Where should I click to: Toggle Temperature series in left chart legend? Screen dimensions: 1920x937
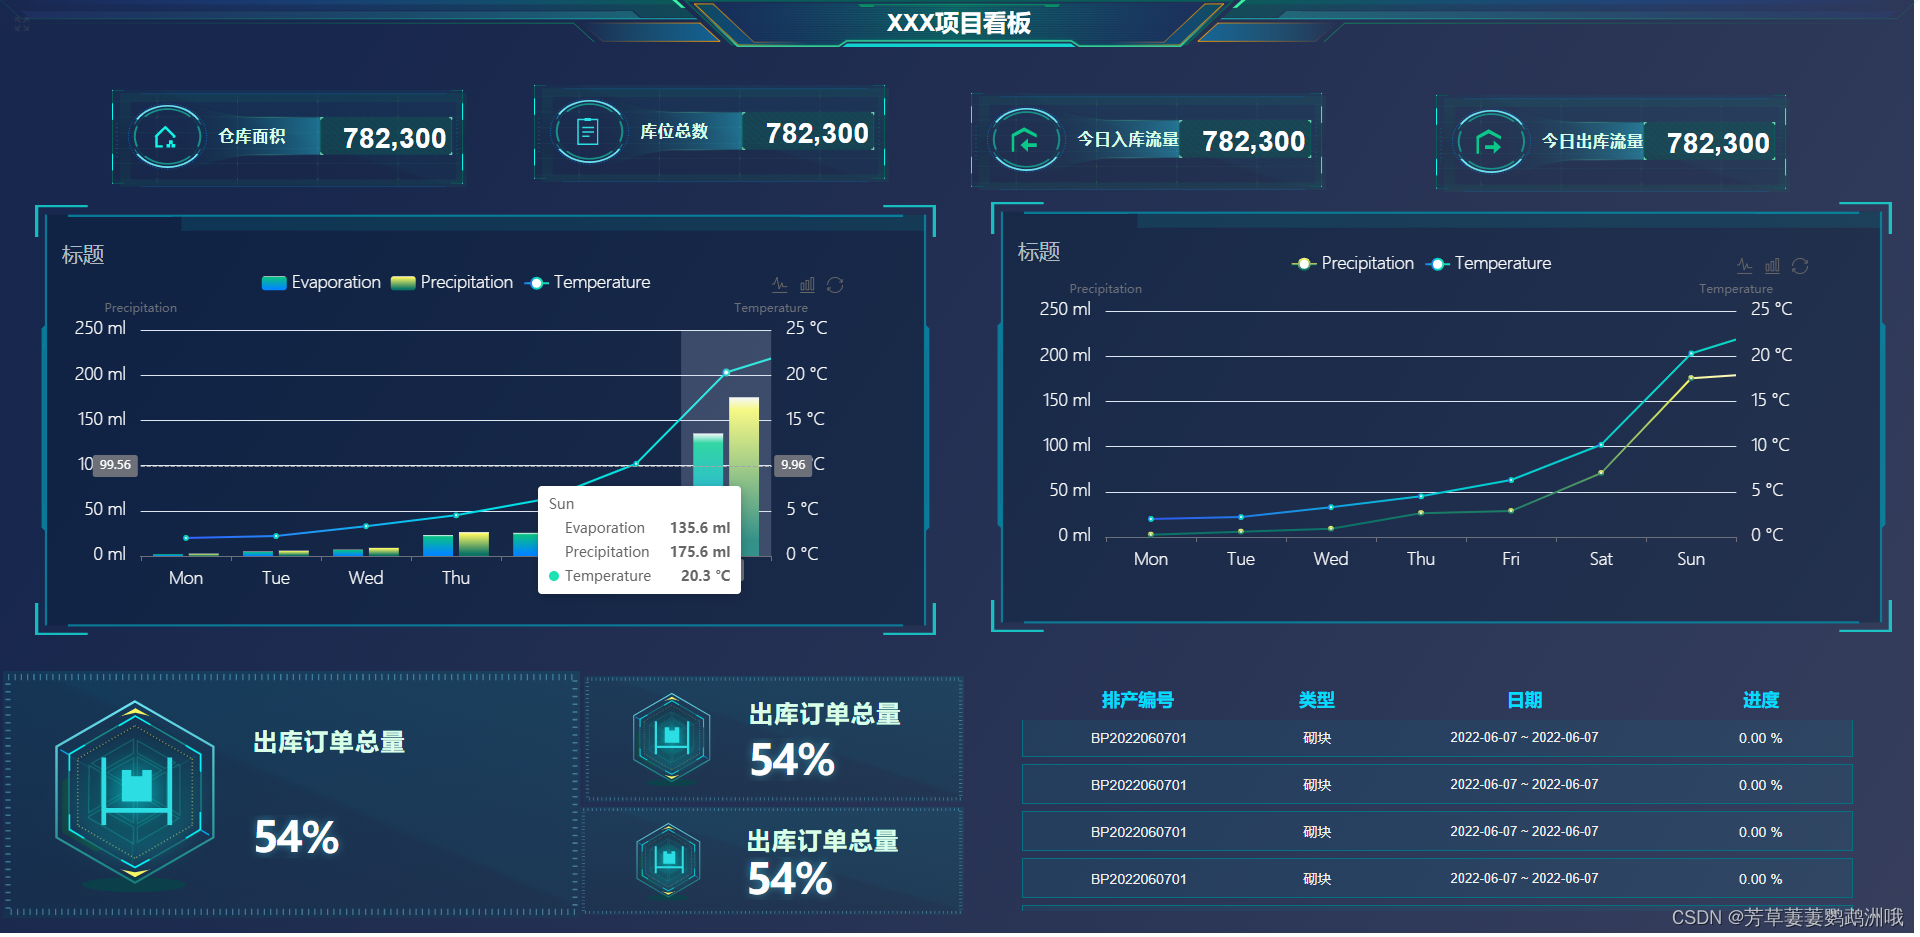pyautogui.click(x=587, y=283)
